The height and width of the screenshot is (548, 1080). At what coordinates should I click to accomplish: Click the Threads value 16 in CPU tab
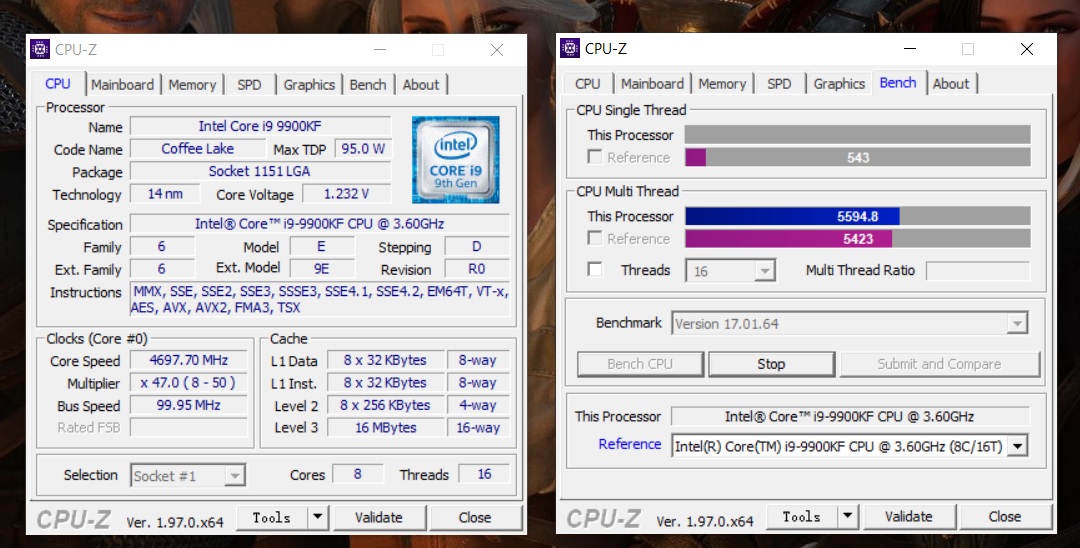tap(485, 474)
